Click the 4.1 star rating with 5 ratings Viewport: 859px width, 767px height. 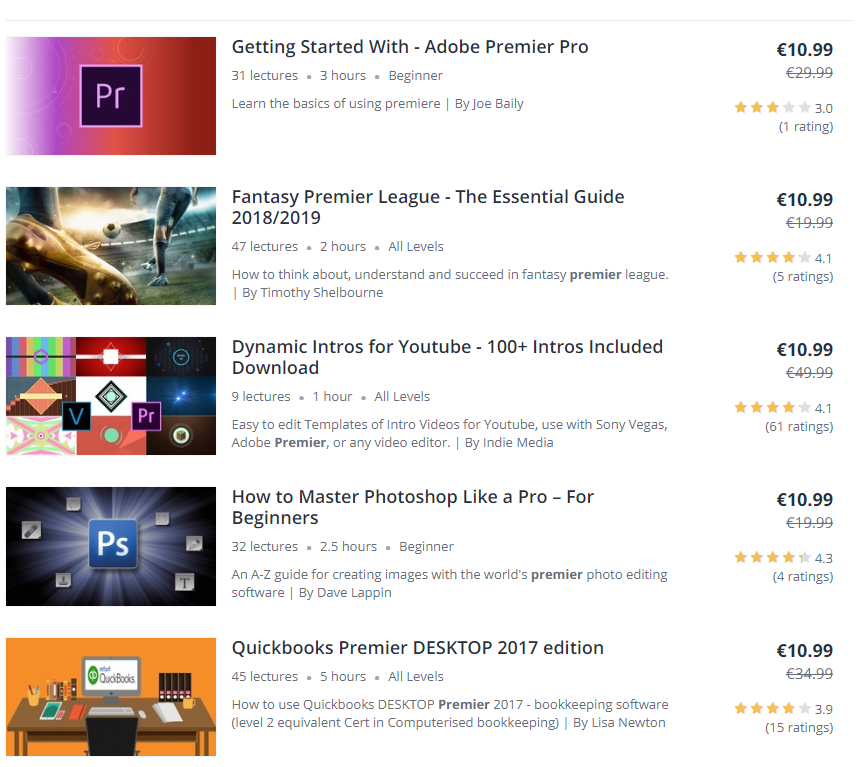pyautogui.click(x=783, y=258)
